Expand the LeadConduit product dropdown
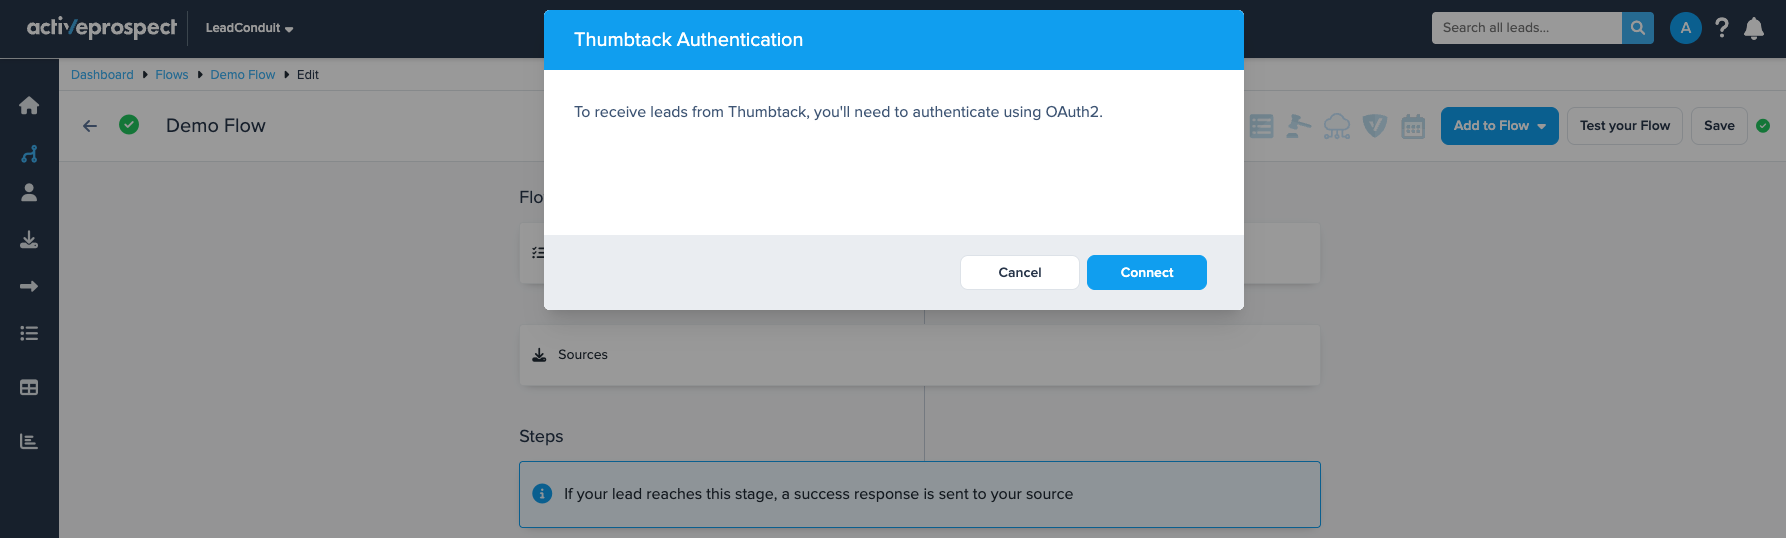The width and height of the screenshot is (1786, 538). pyautogui.click(x=249, y=28)
